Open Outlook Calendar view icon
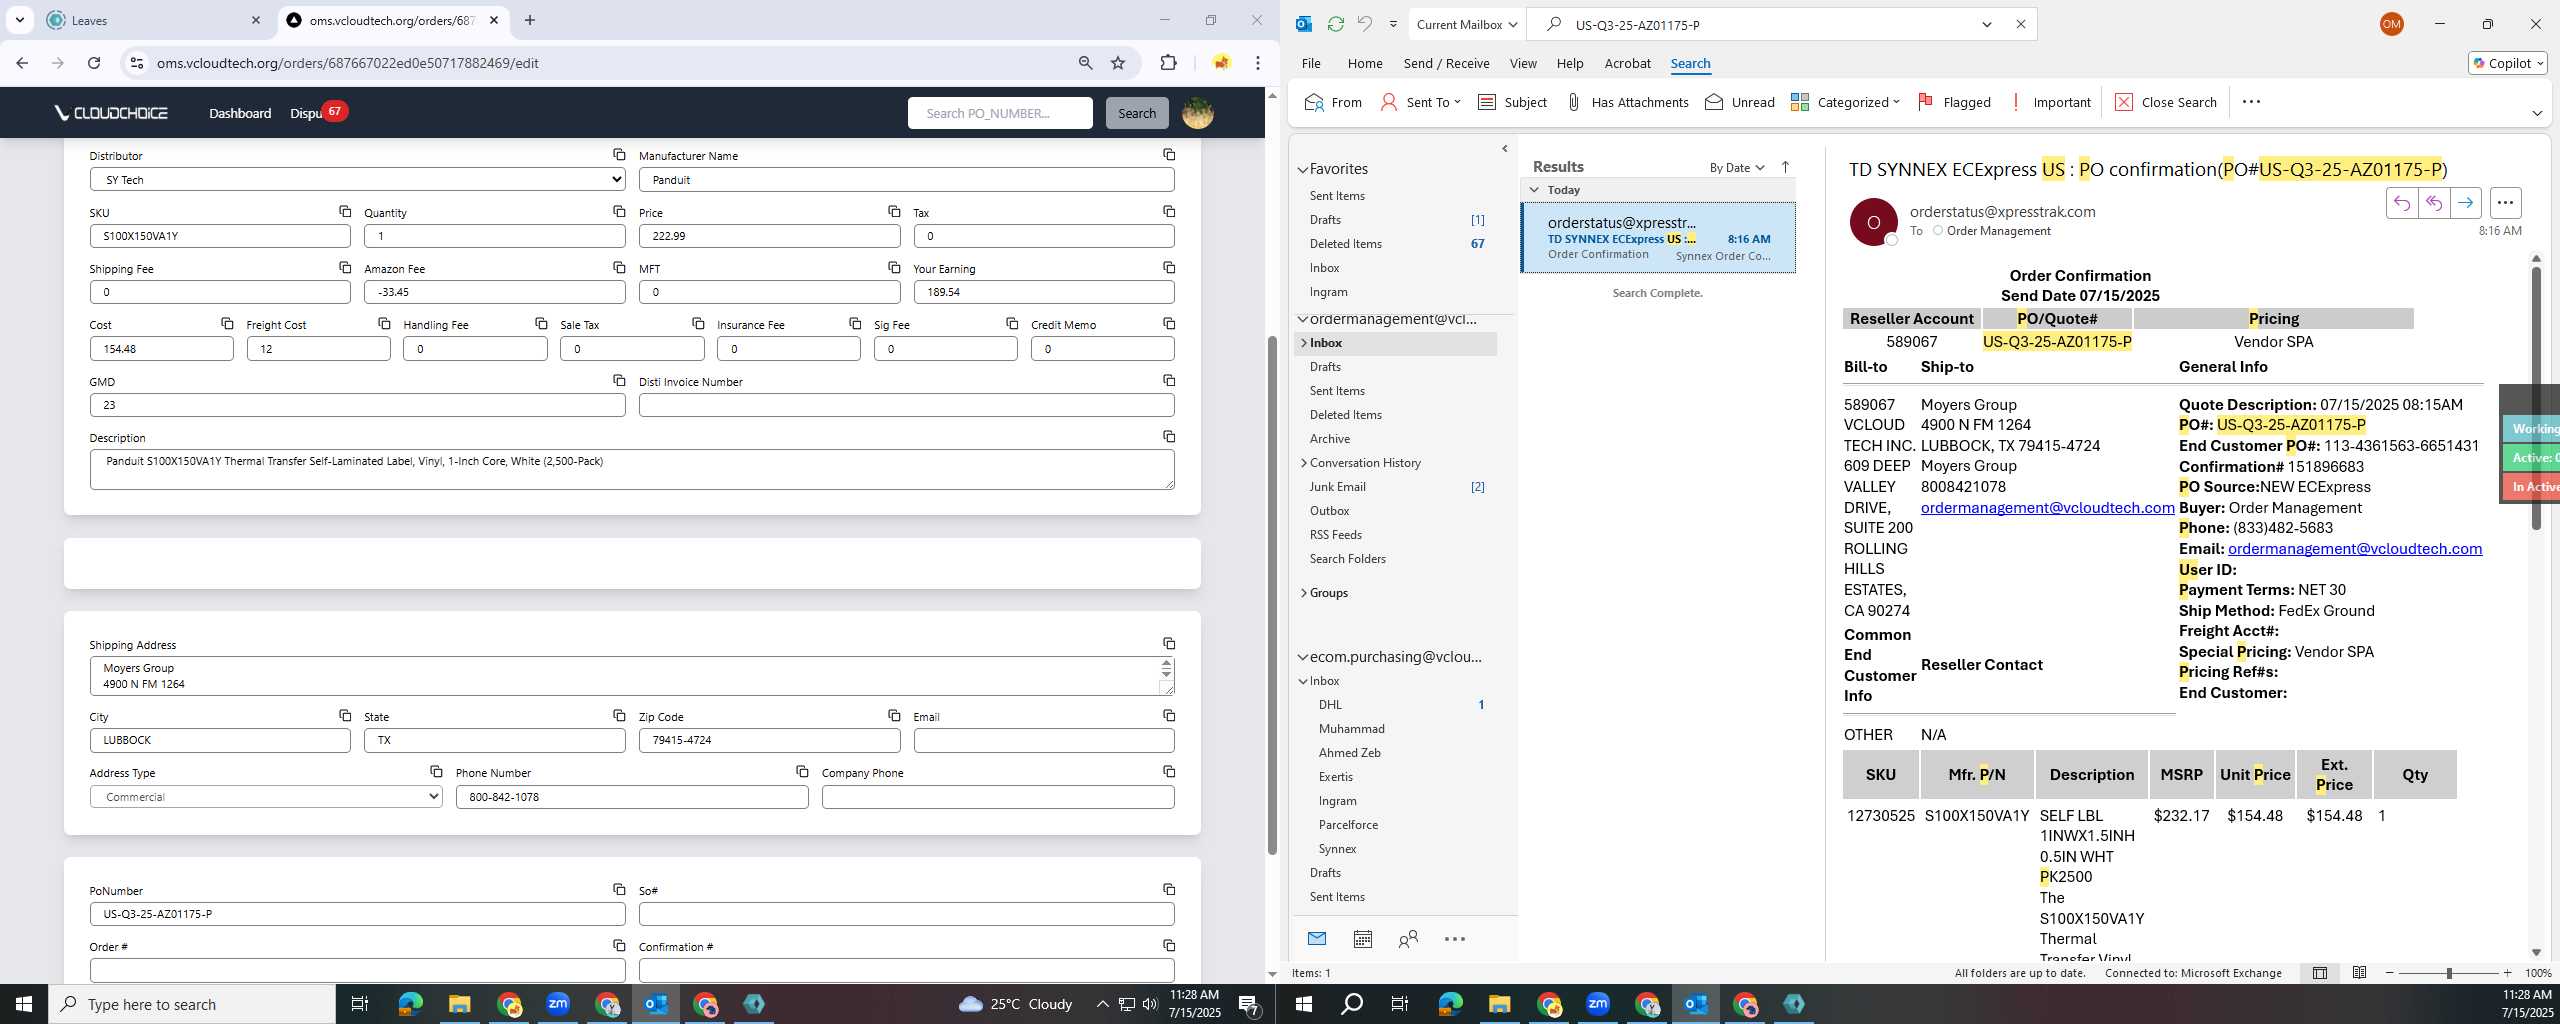2560x1024 pixels. coord(1362,939)
